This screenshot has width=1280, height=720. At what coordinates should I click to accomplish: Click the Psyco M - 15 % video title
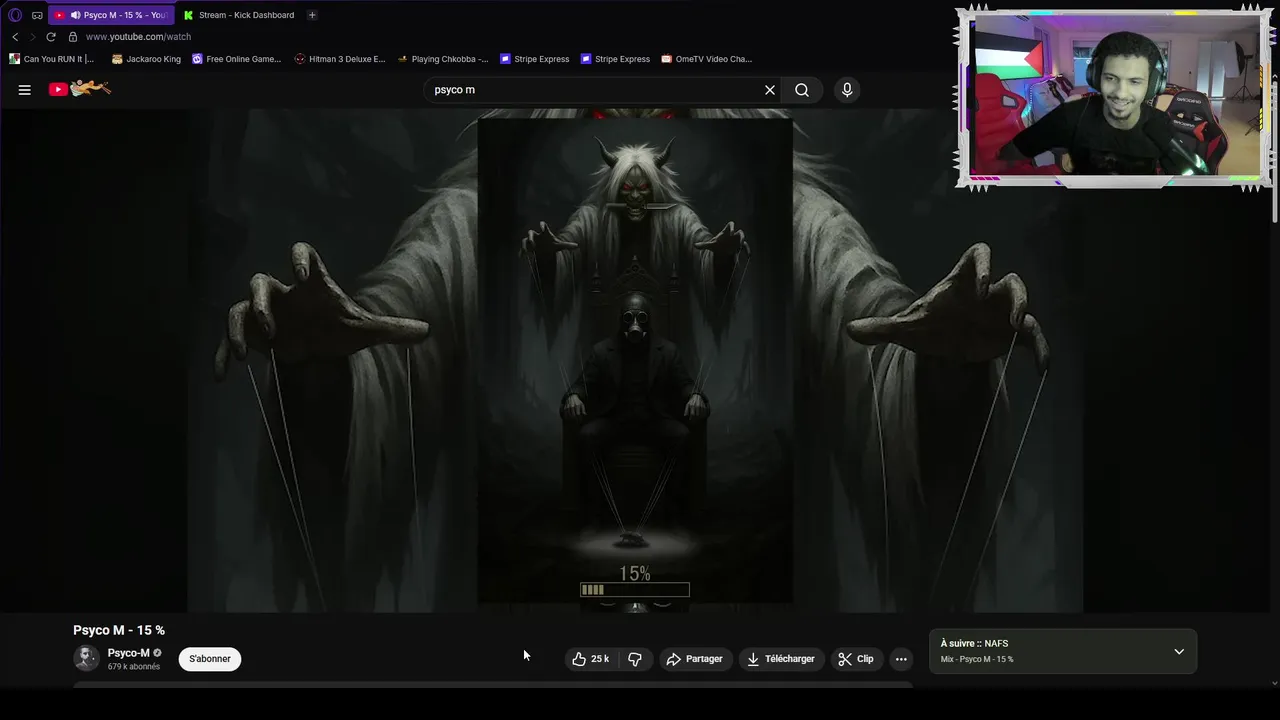pos(119,630)
